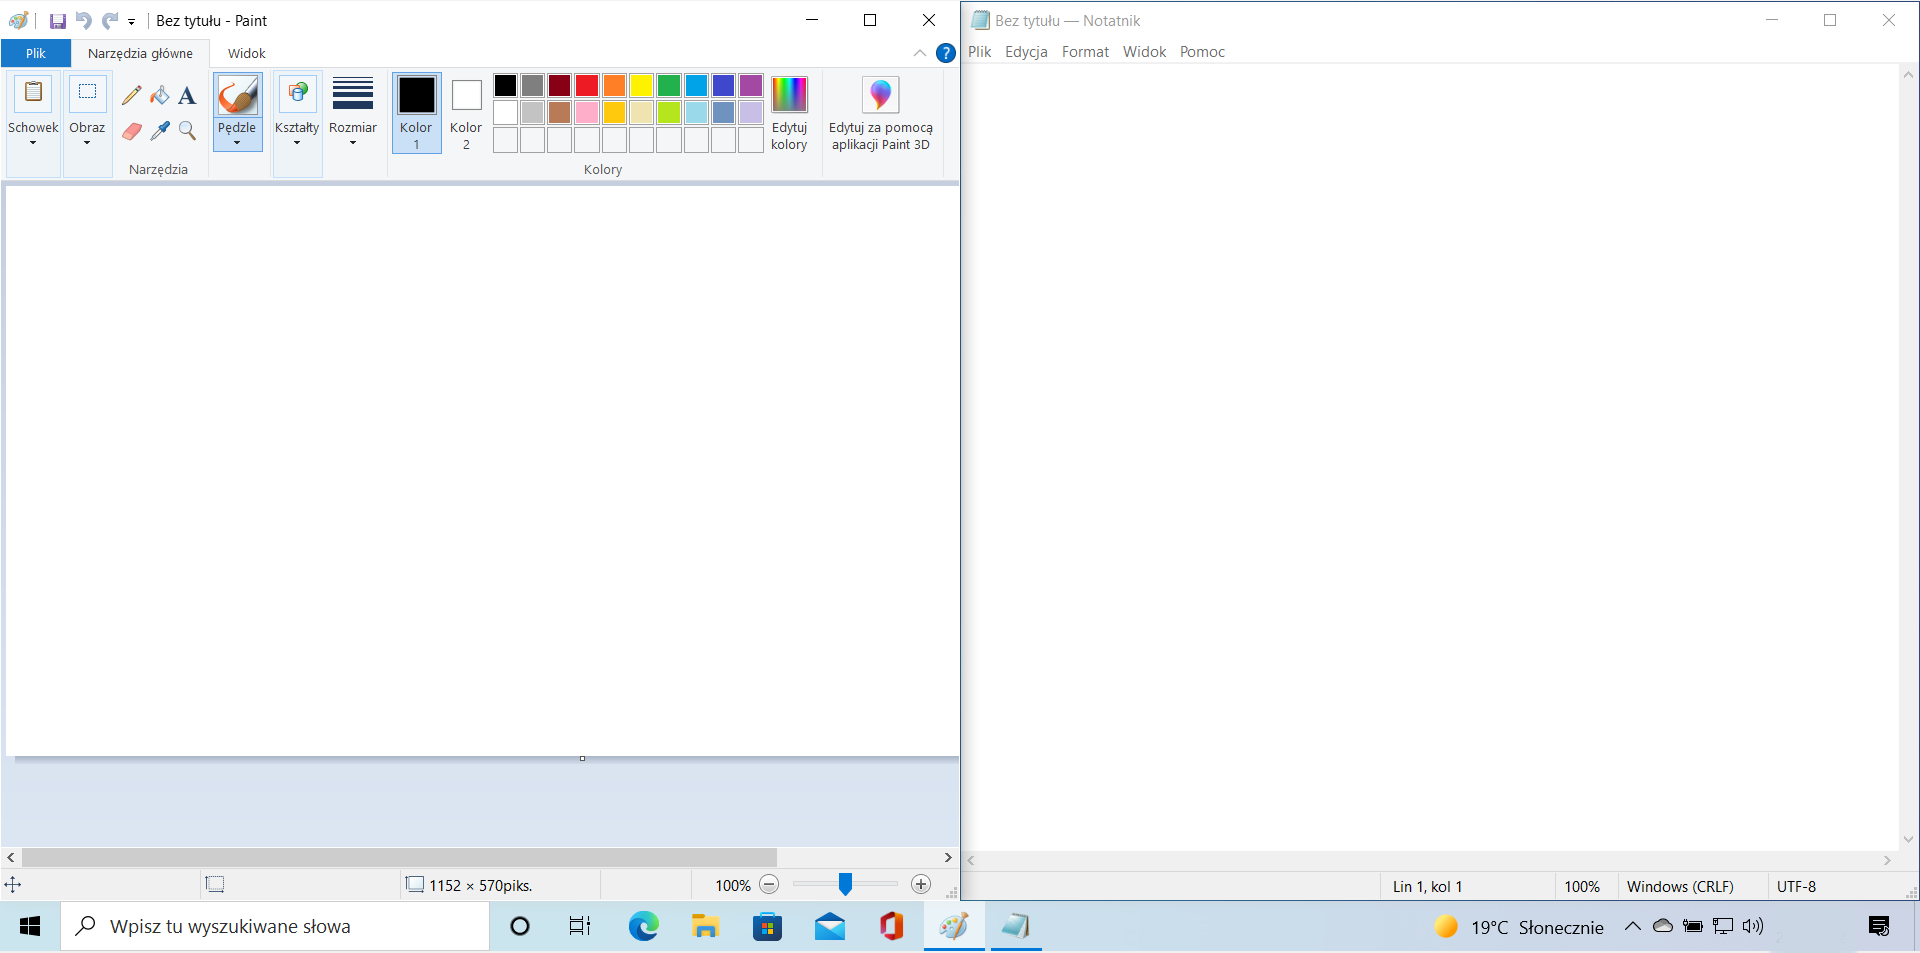The width and height of the screenshot is (1920, 953).
Task: Activate the Magnifier tool
Action: 187,131
